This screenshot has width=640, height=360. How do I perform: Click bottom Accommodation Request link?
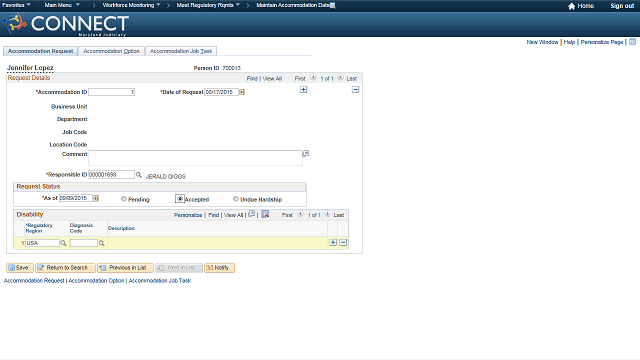[x=34, y=281]
